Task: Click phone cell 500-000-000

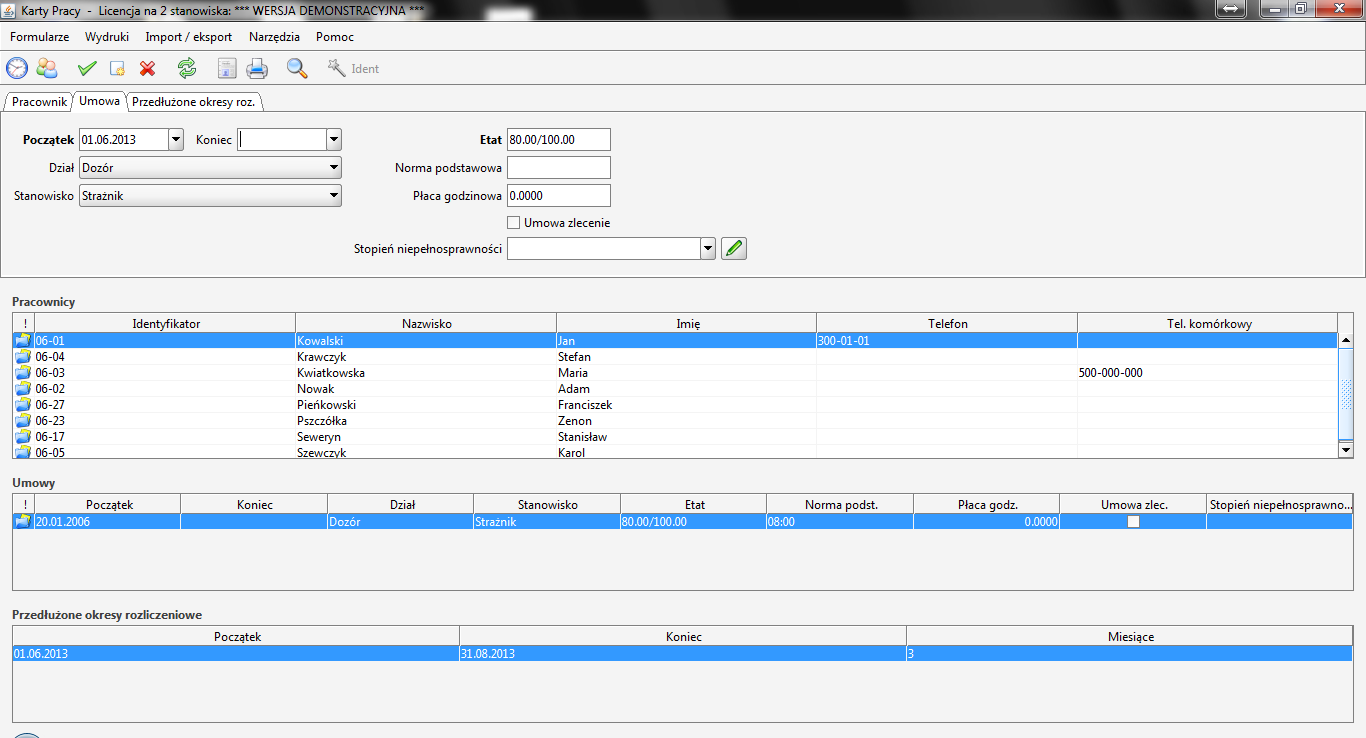Action: pyautogui.click(x=1208, y=373)
